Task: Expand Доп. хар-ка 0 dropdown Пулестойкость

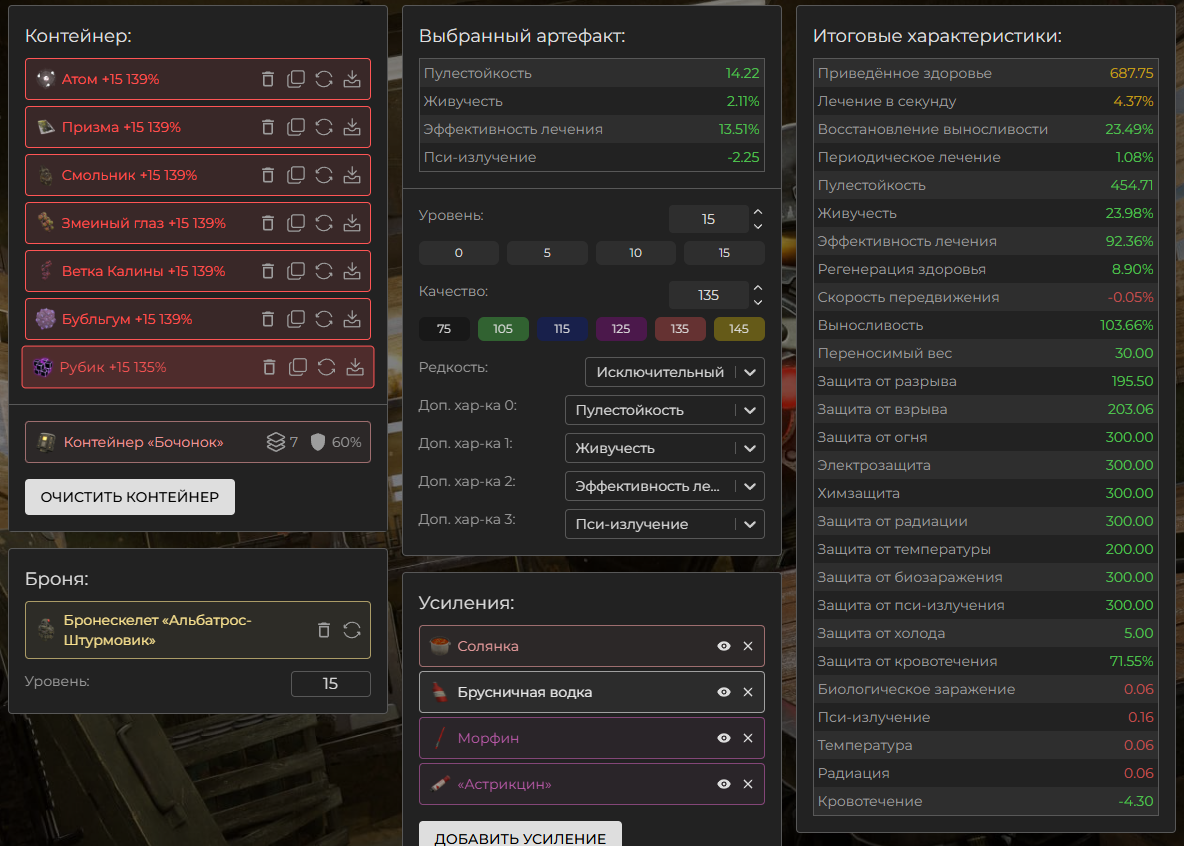Action: click(x=664, y=410)
